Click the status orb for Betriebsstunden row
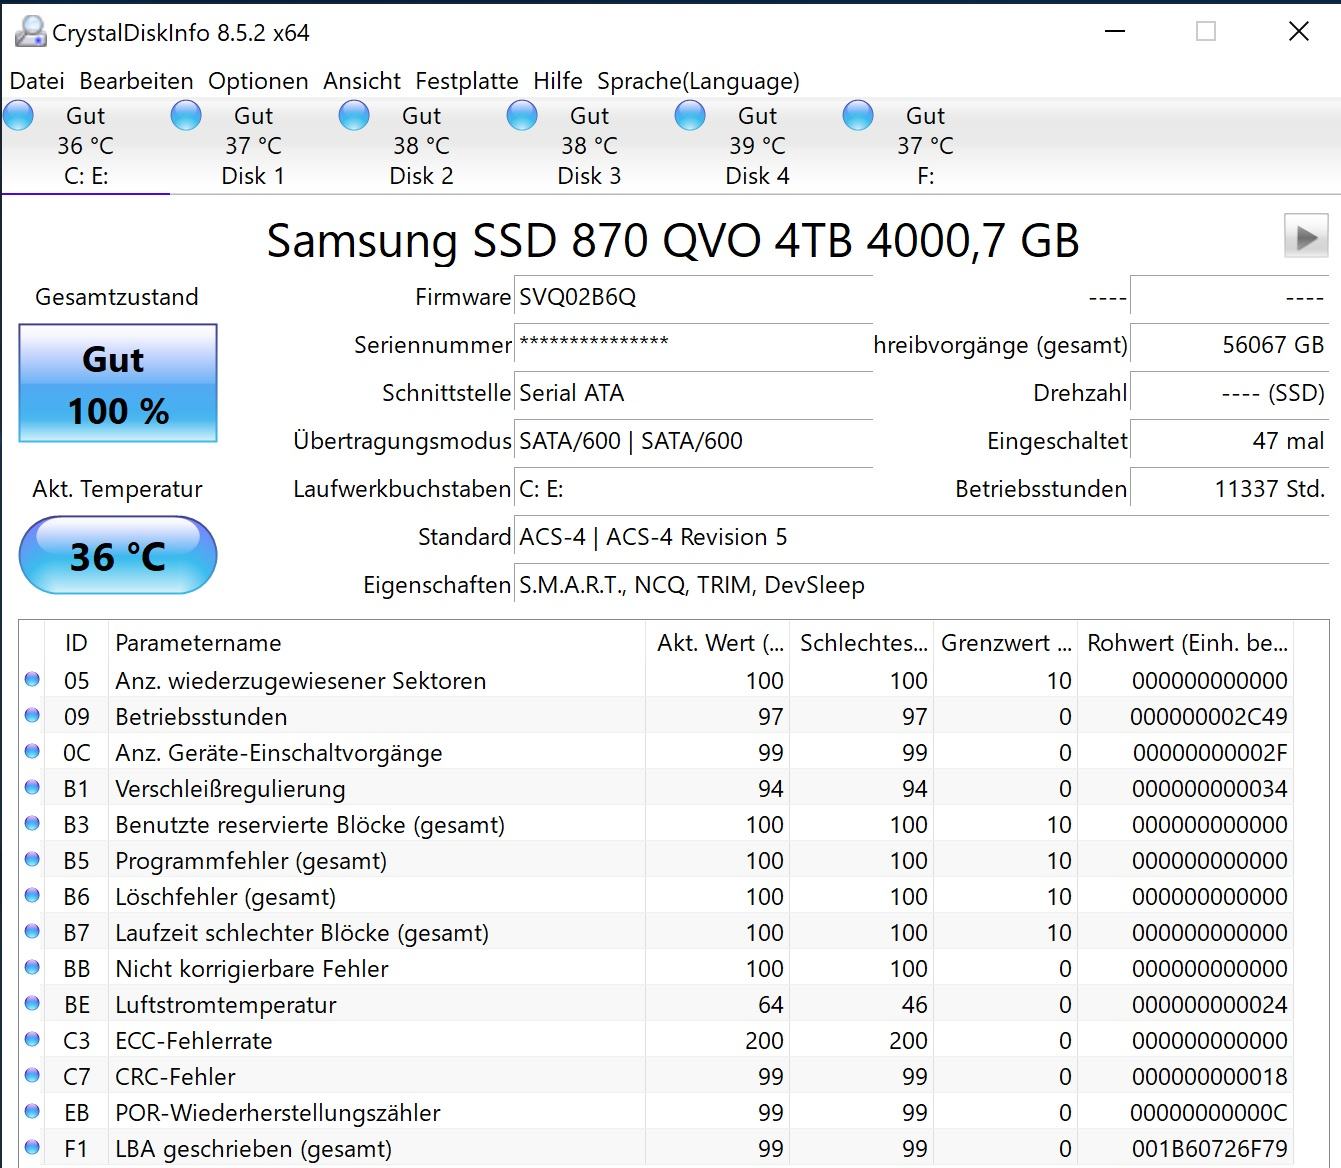 pyautogui.click(x=32, y=716)
